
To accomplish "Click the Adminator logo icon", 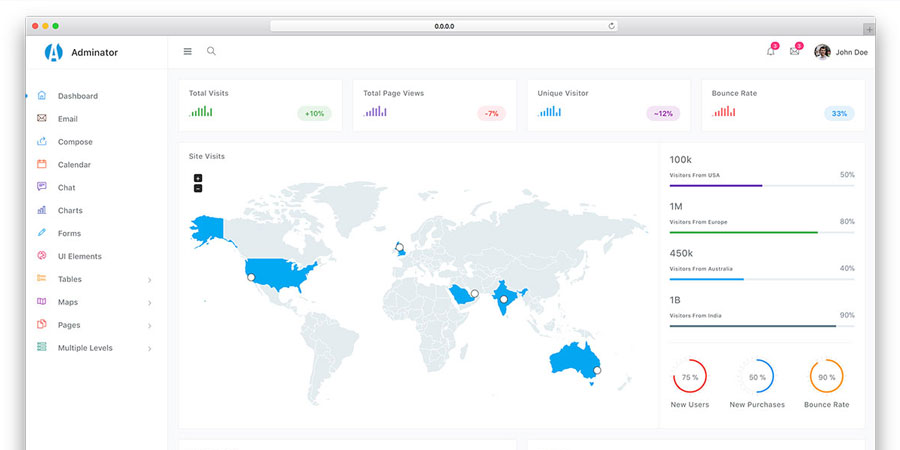I will tap(53, 52).
